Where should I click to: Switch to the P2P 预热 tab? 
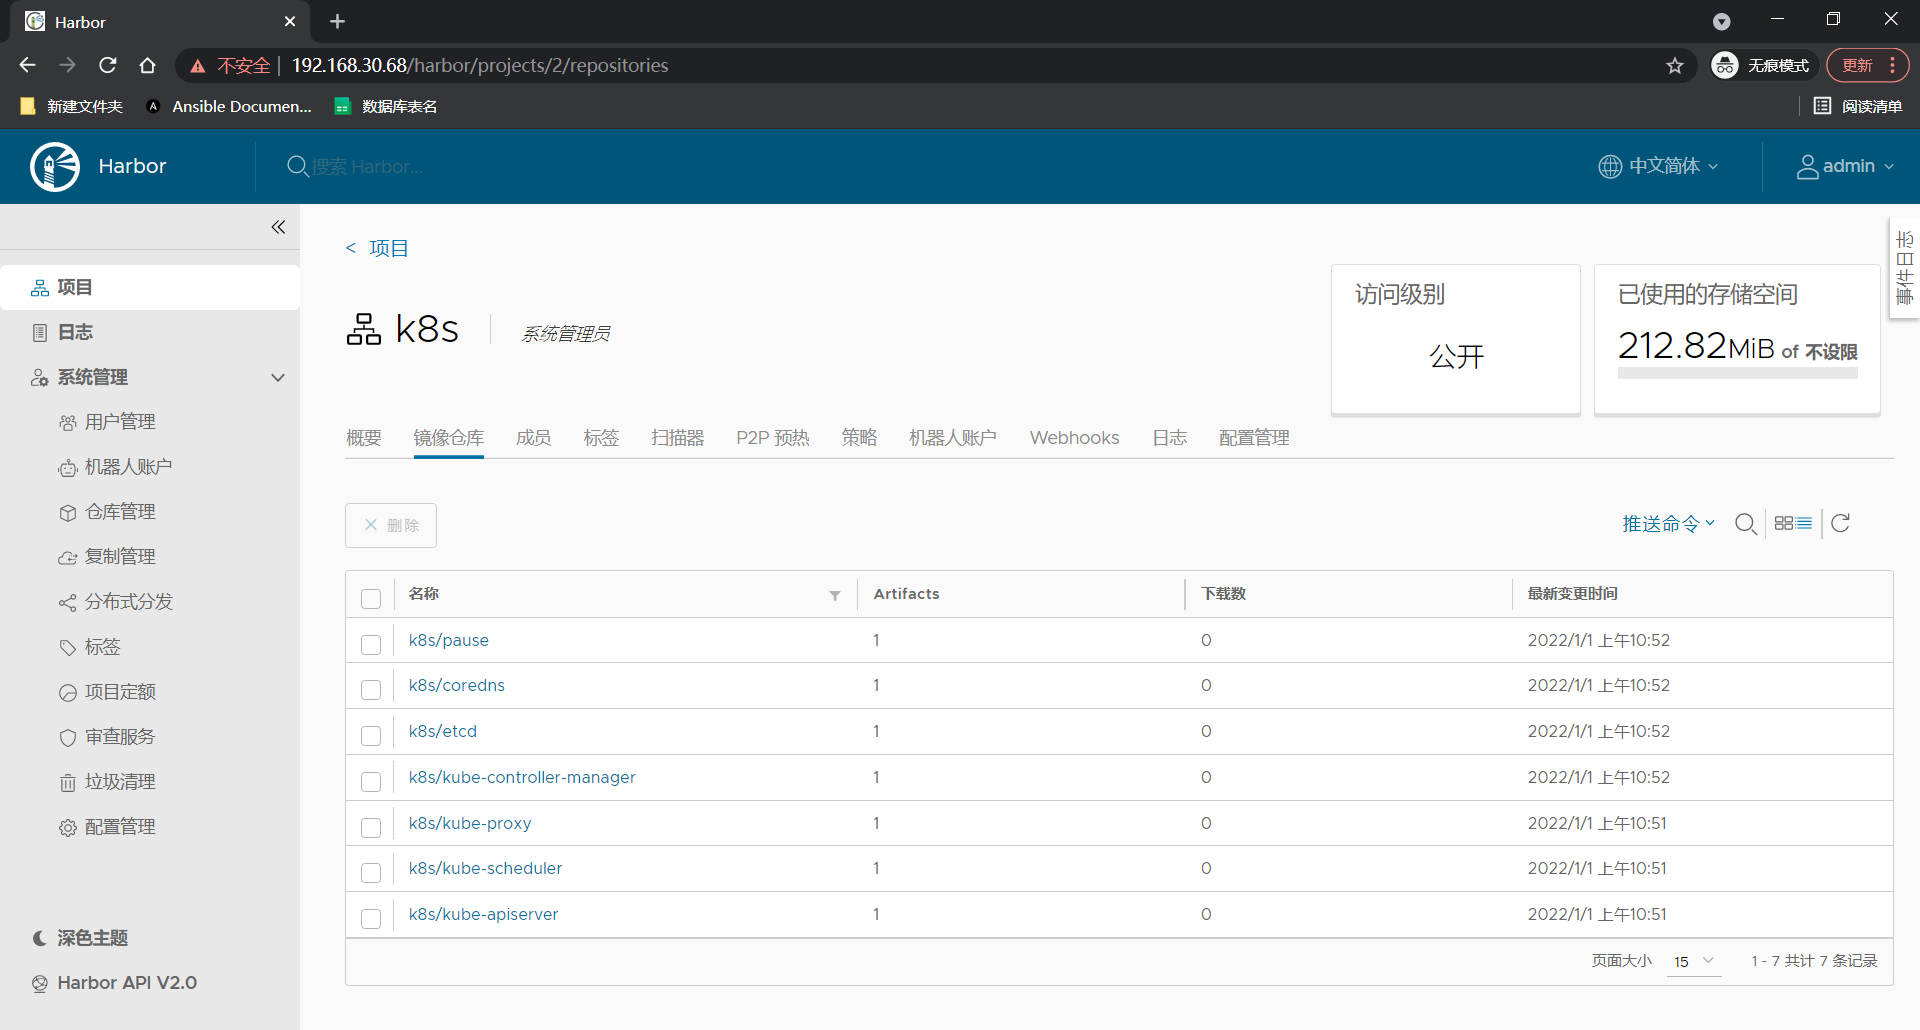pos(772,438)
